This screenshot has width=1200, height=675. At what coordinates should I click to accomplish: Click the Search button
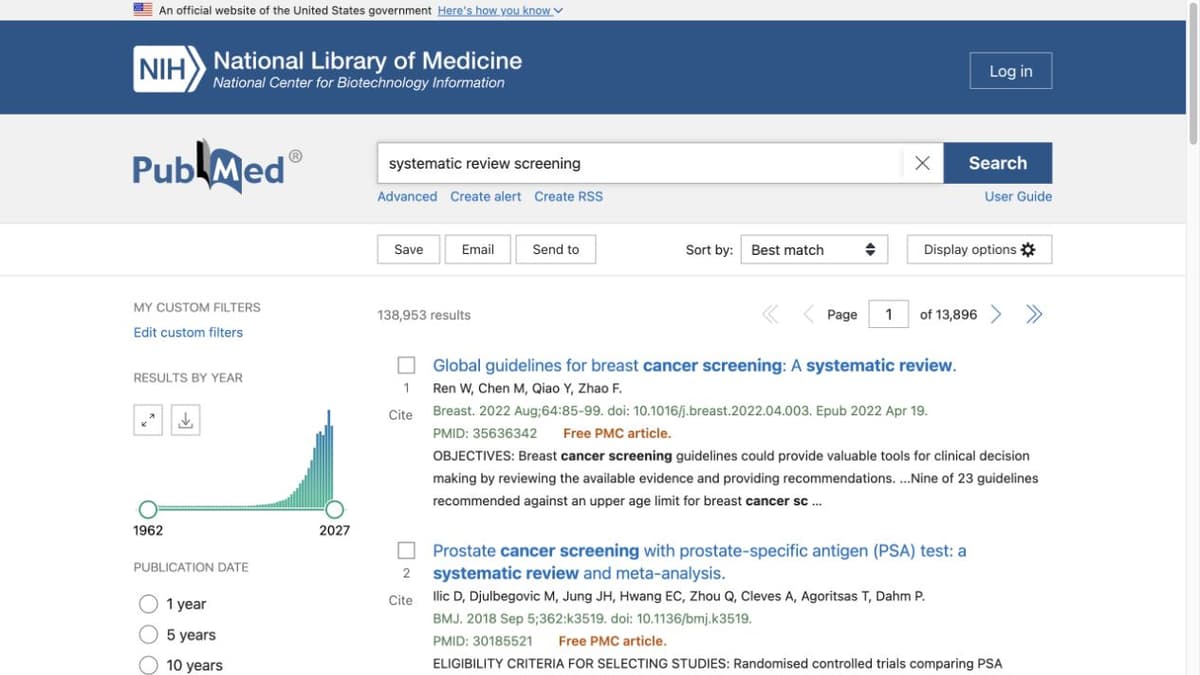(x=997, y=163)
